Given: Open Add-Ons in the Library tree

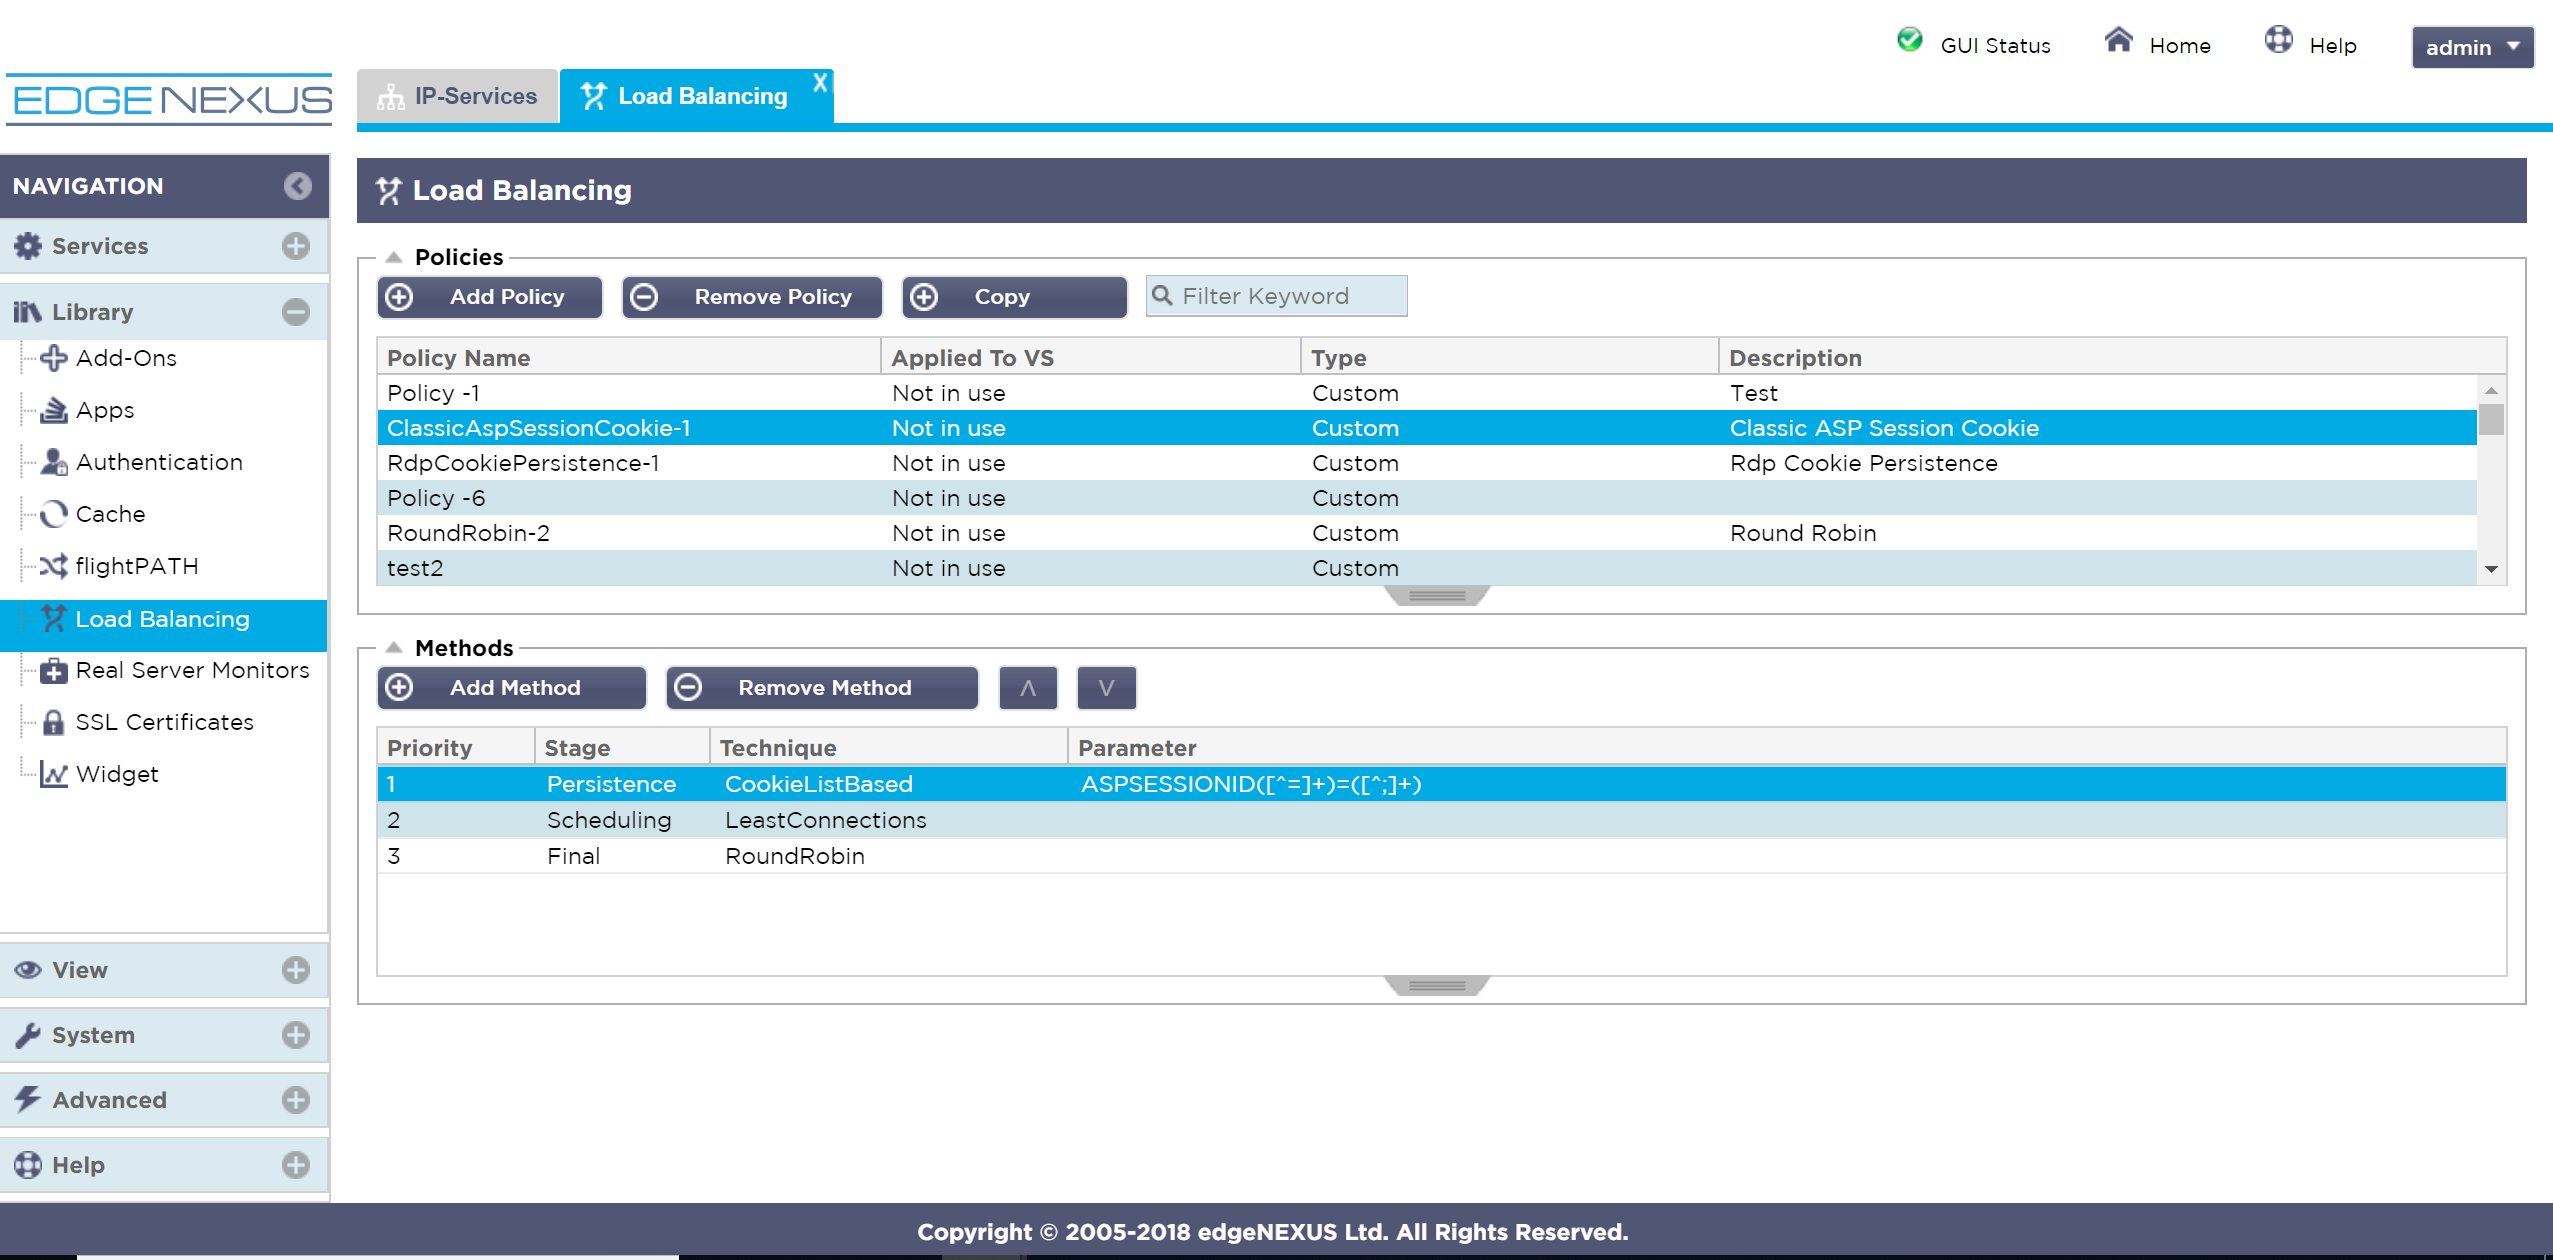Looking at the screenshot, I should click(x=126, y=358).
